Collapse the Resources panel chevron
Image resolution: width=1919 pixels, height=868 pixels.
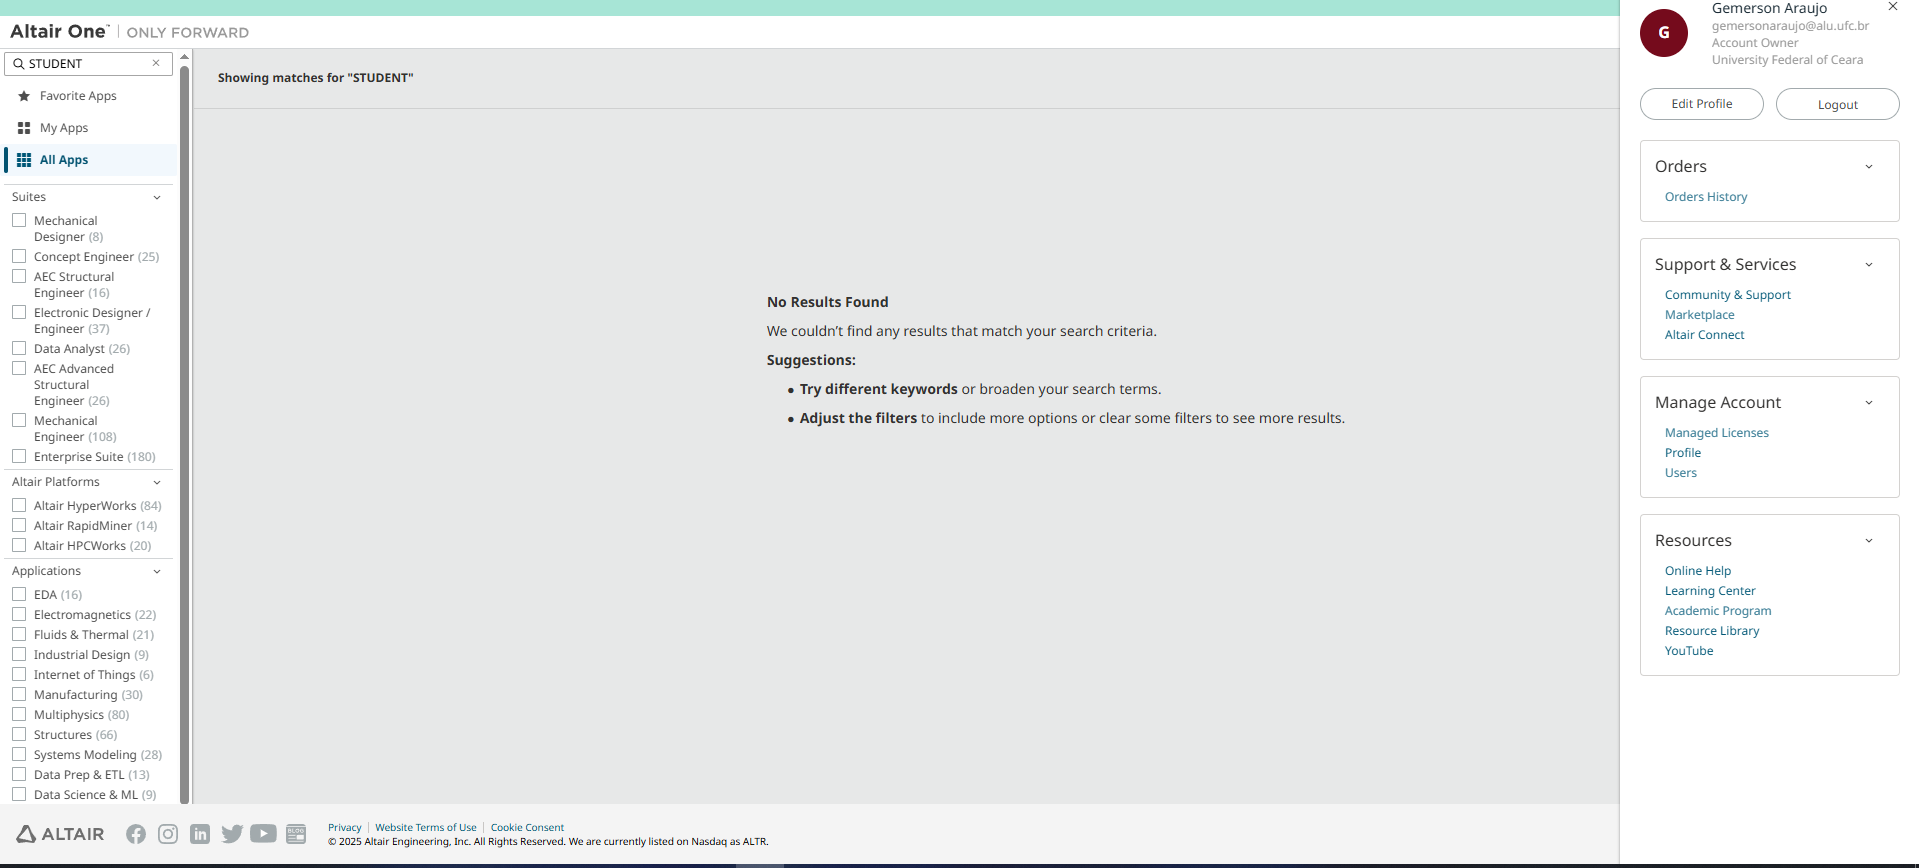(x=1869, y=541)
